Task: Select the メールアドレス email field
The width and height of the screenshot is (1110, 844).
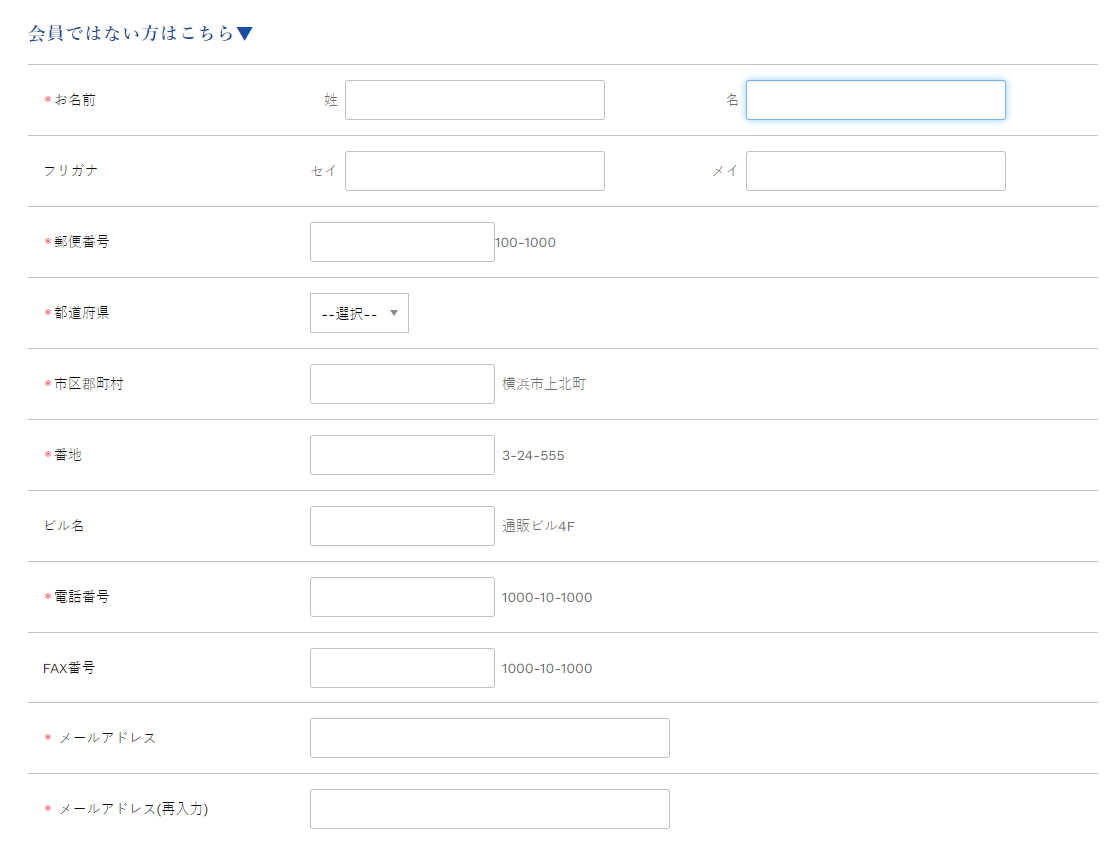Action: click(489, 738)
